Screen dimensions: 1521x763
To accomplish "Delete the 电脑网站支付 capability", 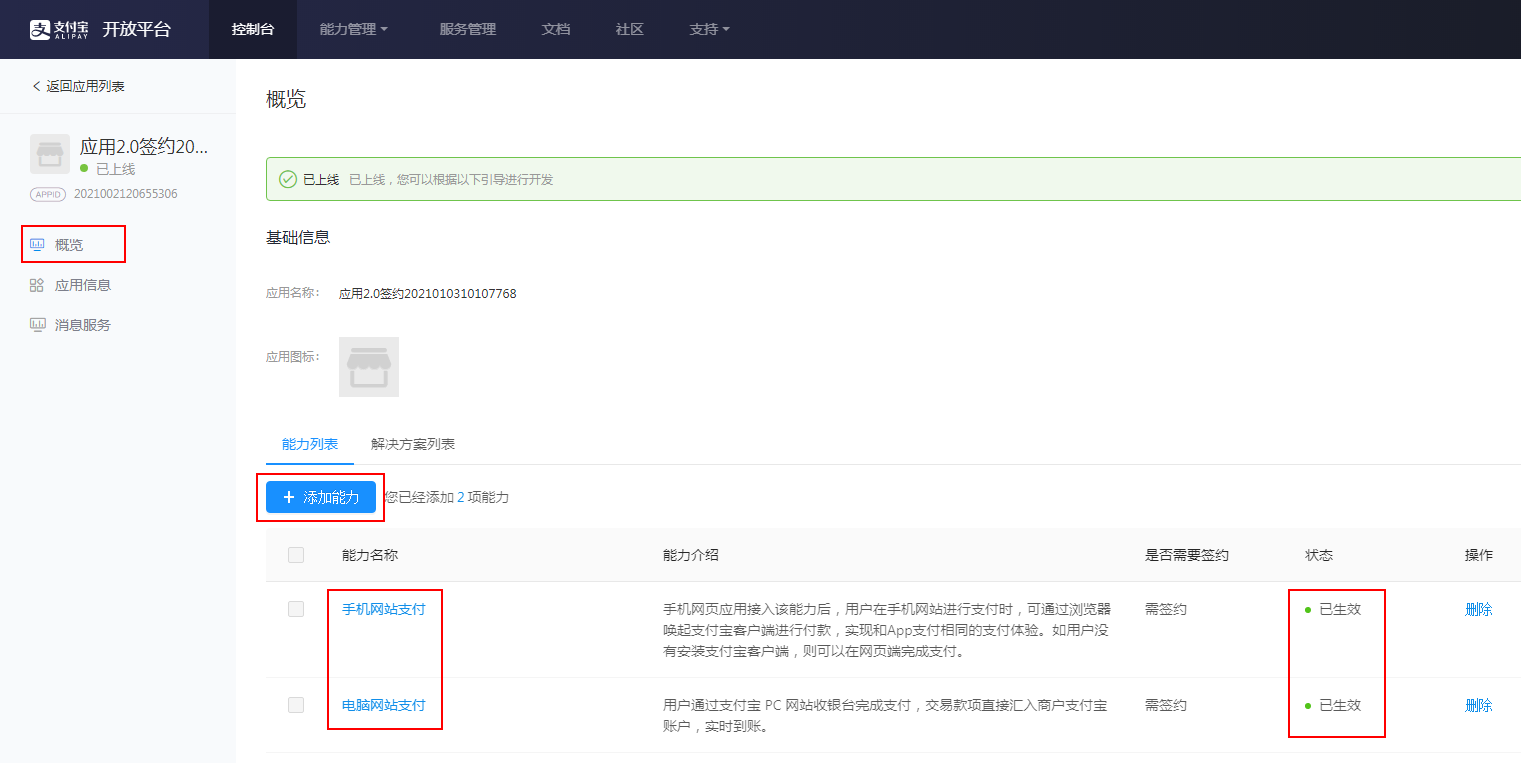I will 1479,705.
